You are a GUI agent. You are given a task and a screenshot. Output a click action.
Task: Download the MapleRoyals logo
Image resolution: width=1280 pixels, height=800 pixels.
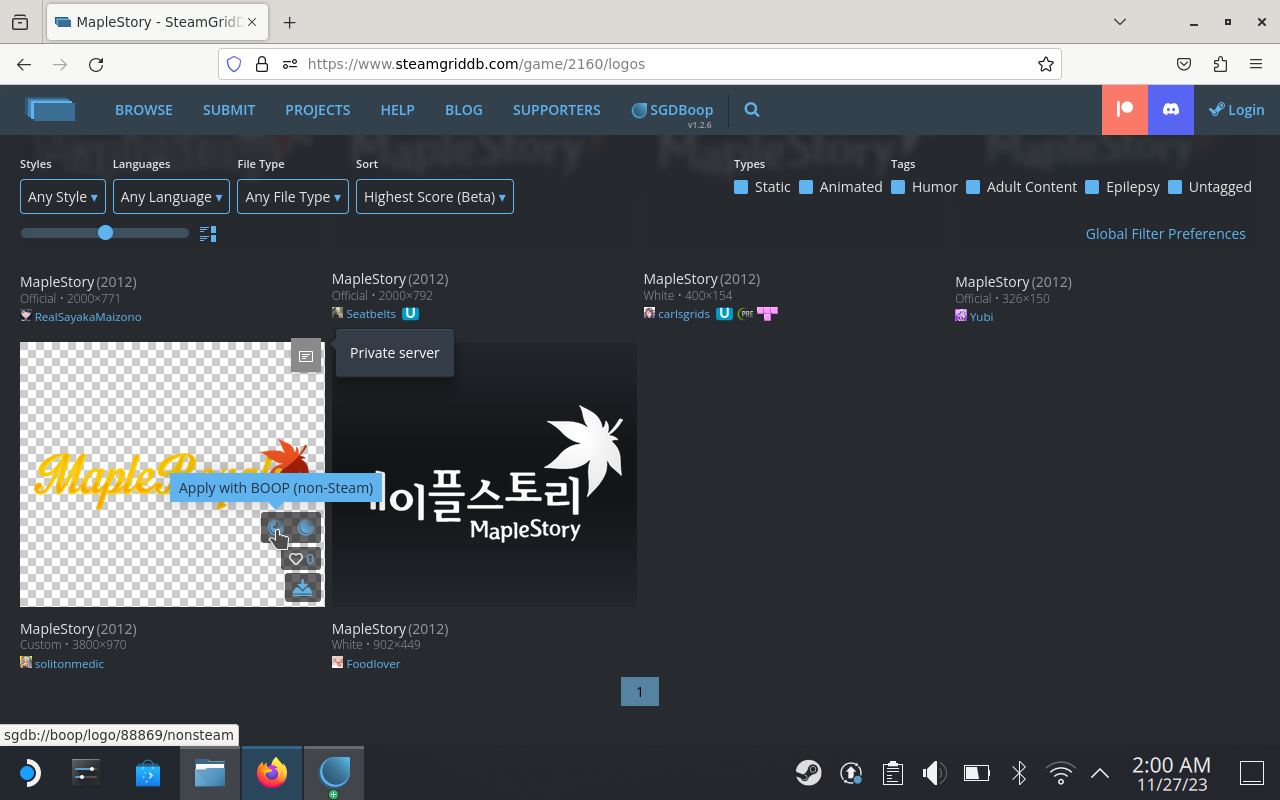pos(303,588)
